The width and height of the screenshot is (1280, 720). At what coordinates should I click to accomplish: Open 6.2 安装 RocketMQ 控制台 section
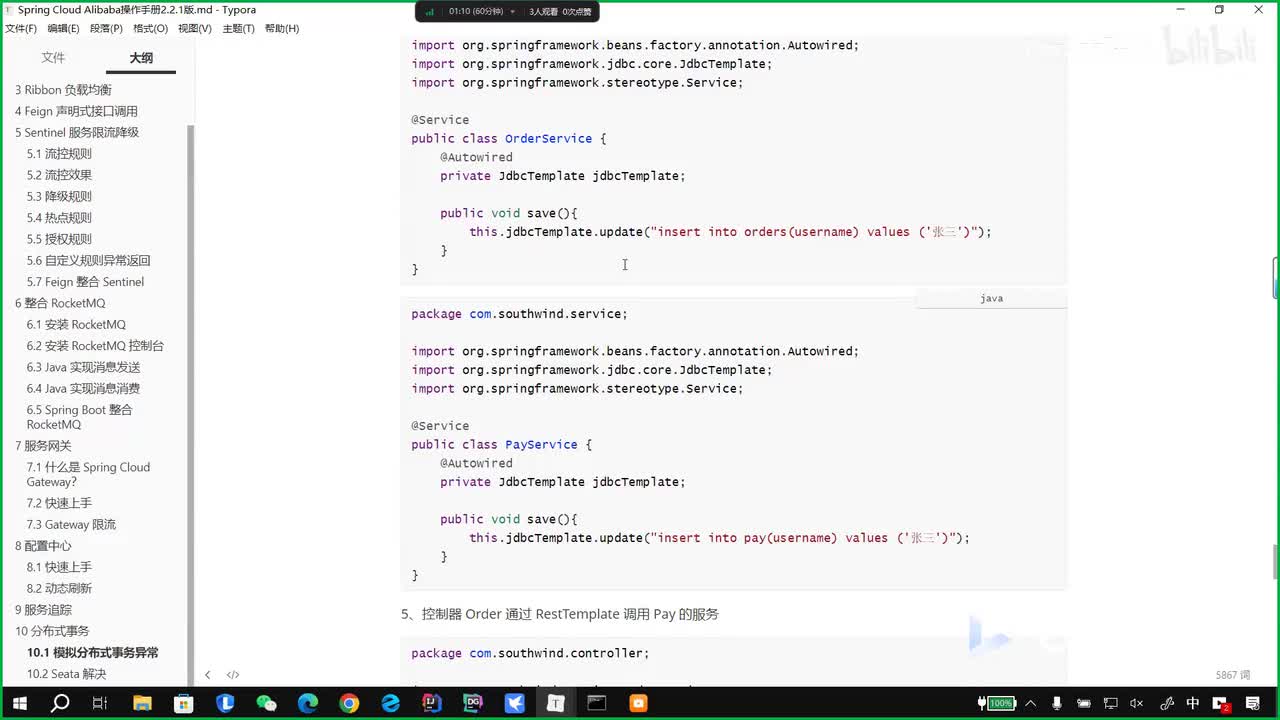(x=95, y=346)
